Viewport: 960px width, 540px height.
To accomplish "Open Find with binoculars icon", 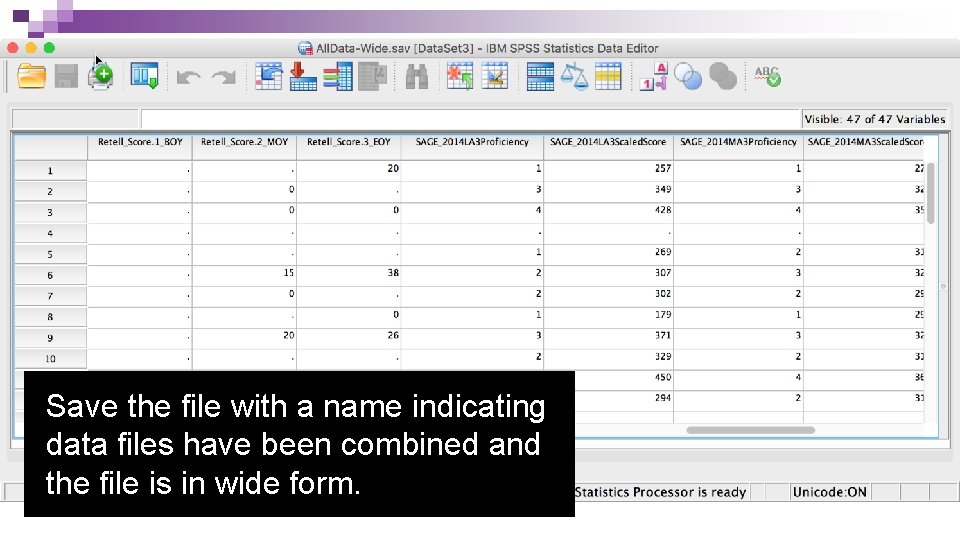I will click(x=417, y=77).
